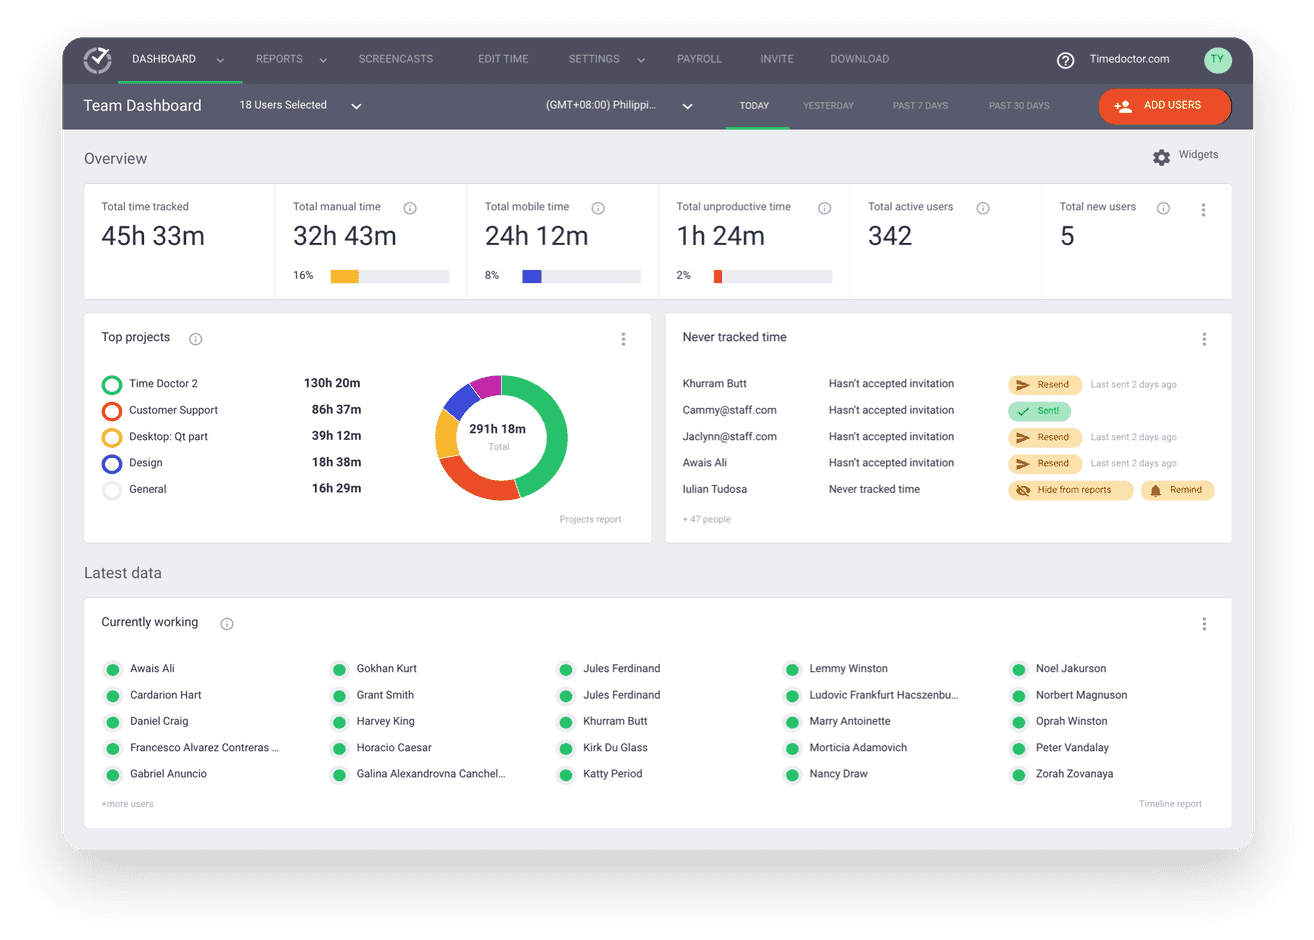Screen dimensions: 1314x940
Task: Open the Payroll menu item
Action: pos(699,60)
